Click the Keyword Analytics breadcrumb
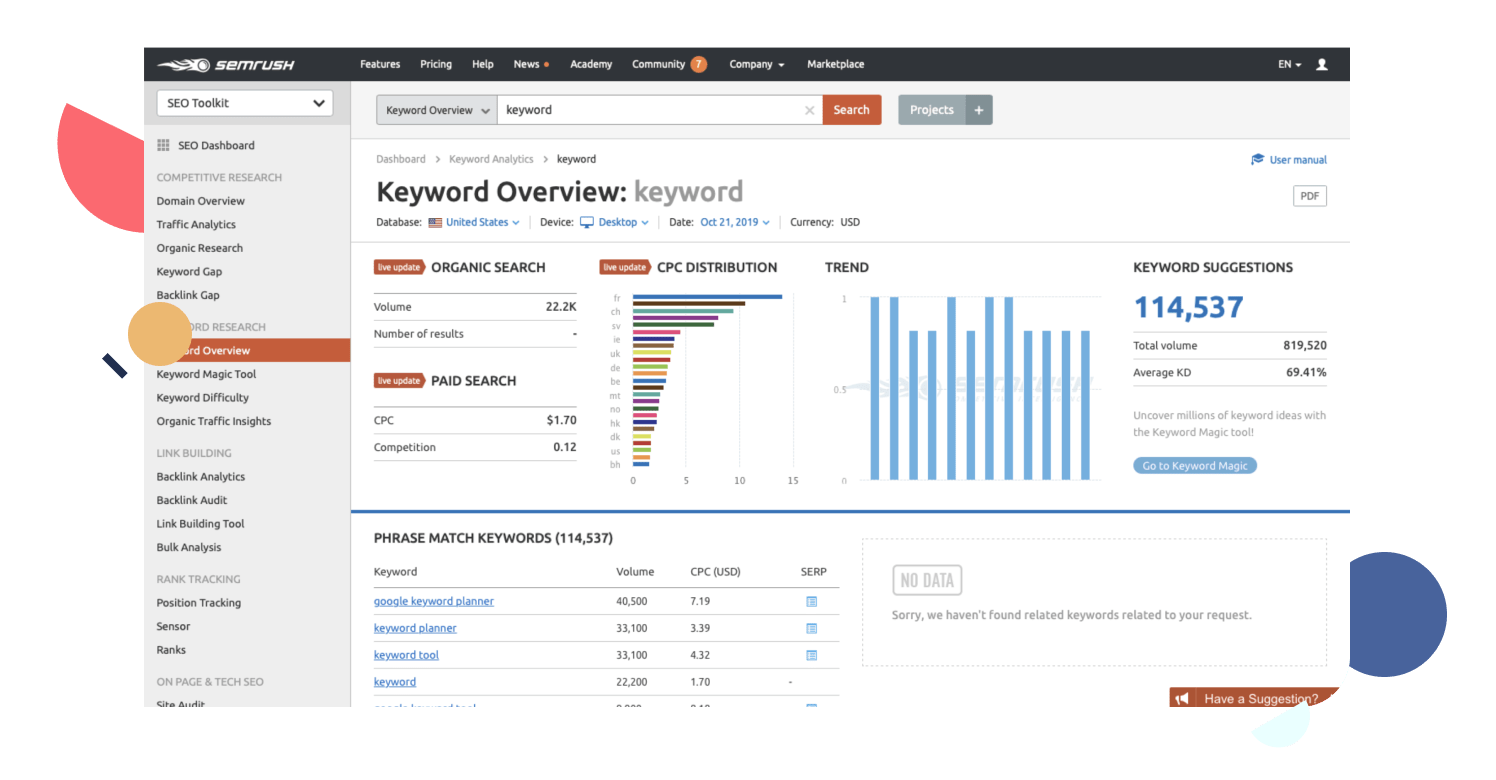Viewport: 1496px width, 780px height. coord(491,159)
